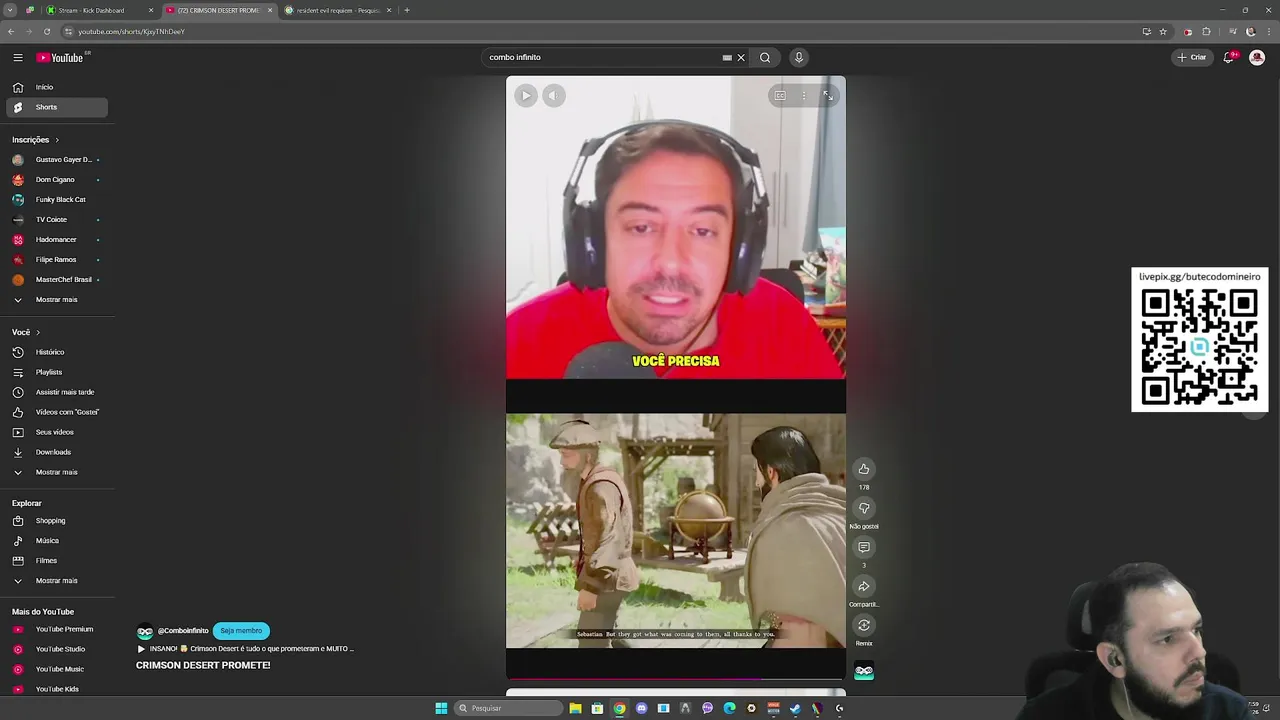
Task: Expand Mostrar mais under Você
Action: click(x=58, y=472)
